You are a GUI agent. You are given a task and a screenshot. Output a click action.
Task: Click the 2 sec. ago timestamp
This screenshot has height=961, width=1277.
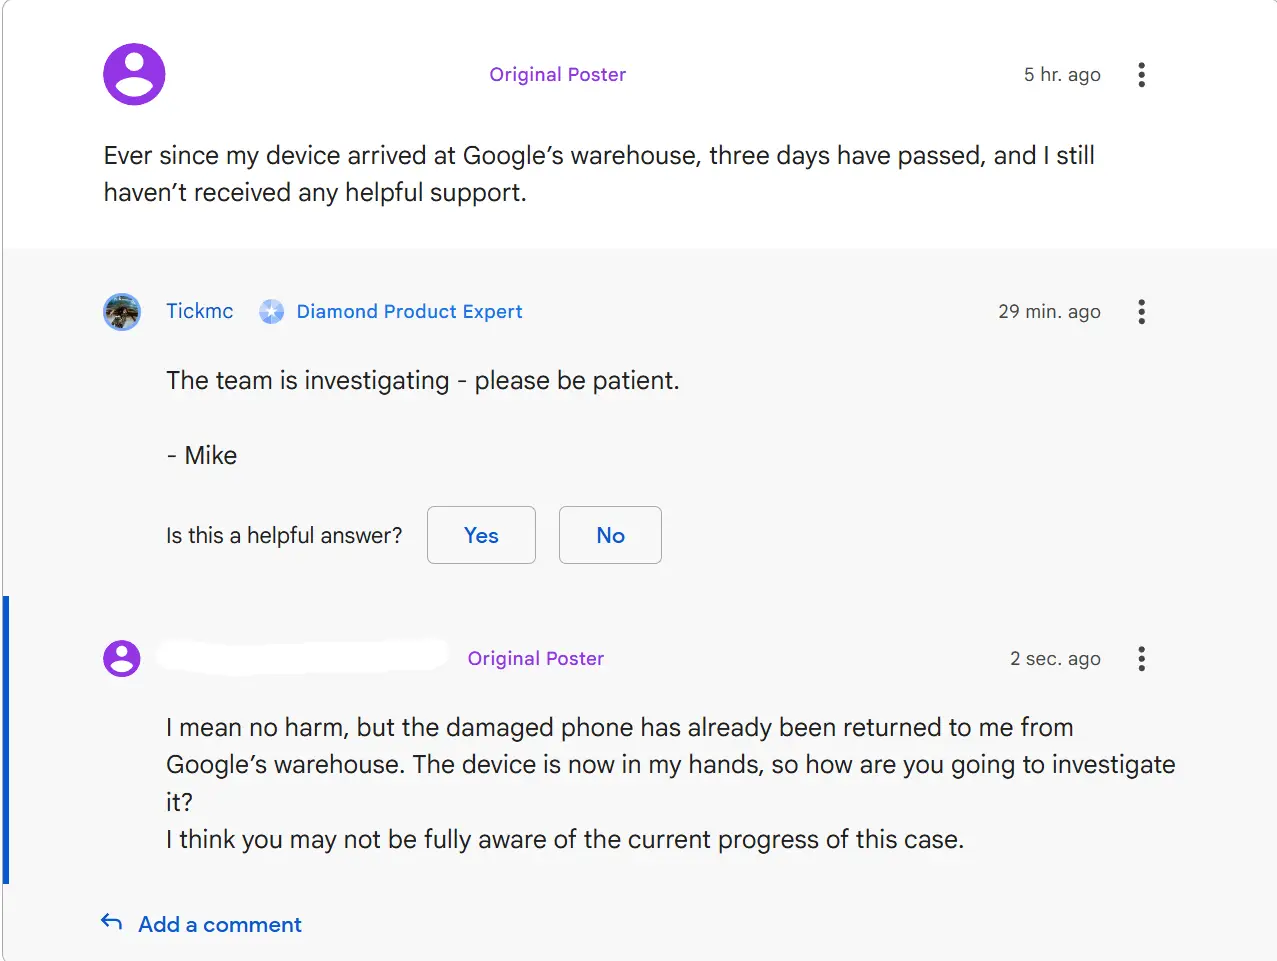coord(1055,659)
